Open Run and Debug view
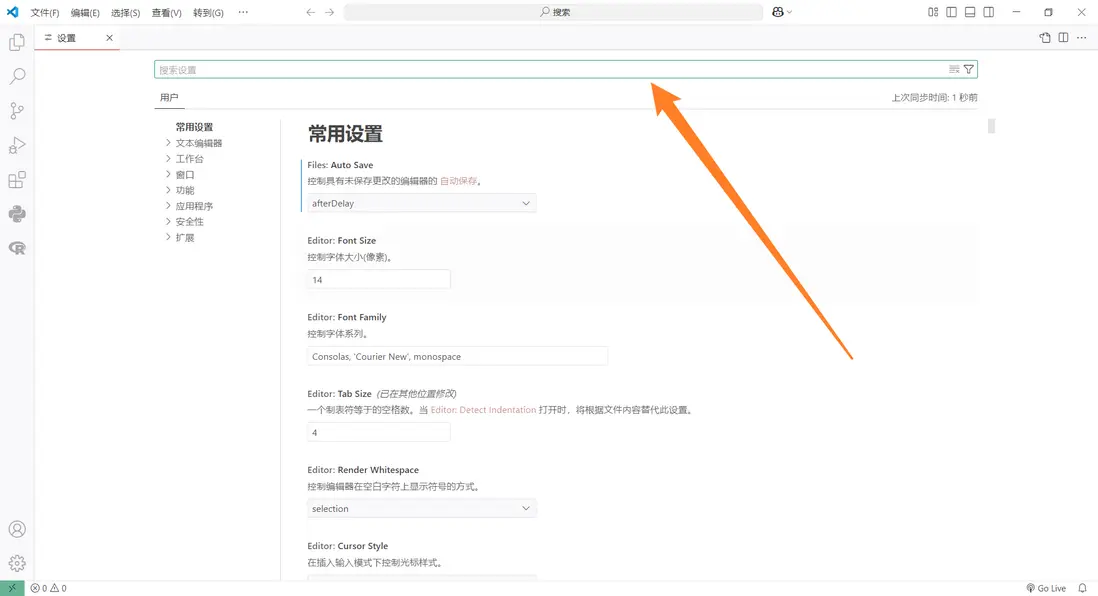Screen dimensions: 1098x596 (17, 145)
